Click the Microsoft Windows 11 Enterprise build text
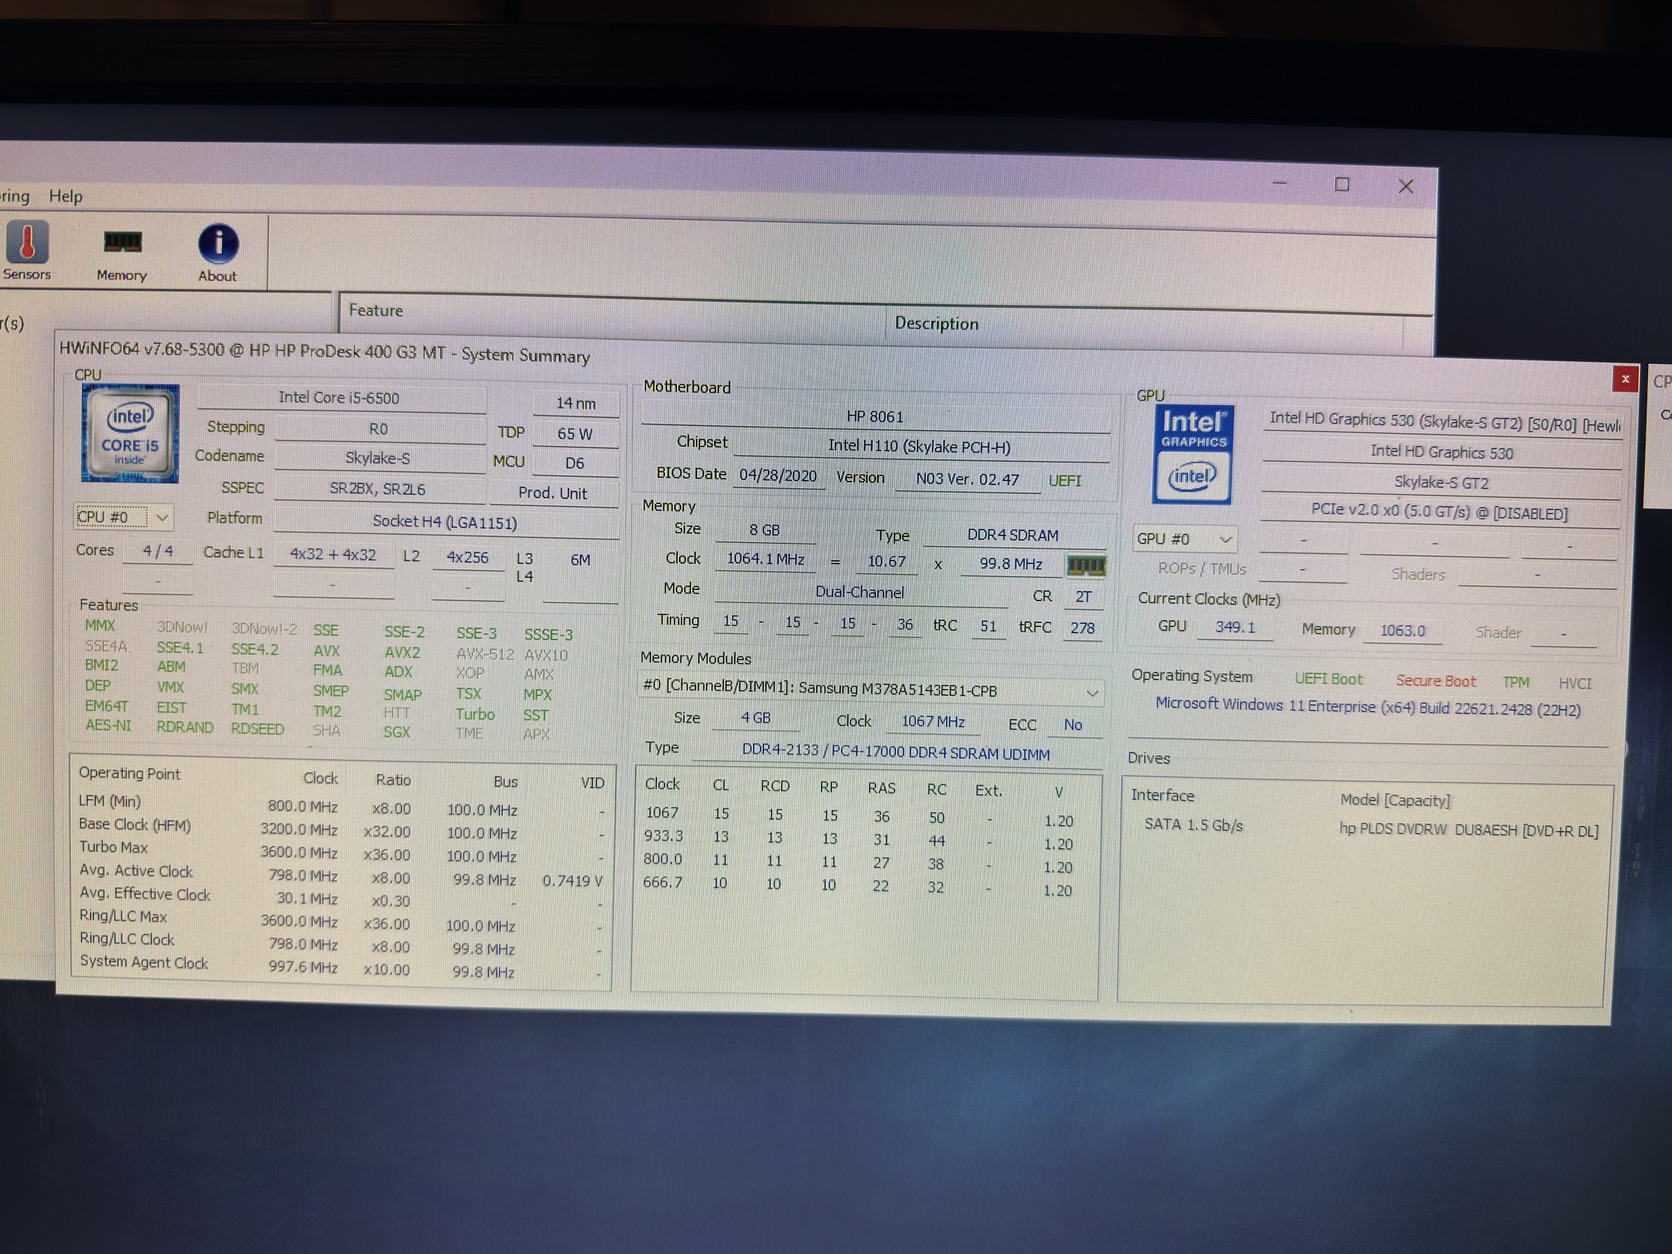1672x1254 pixels. [1368, 706]
